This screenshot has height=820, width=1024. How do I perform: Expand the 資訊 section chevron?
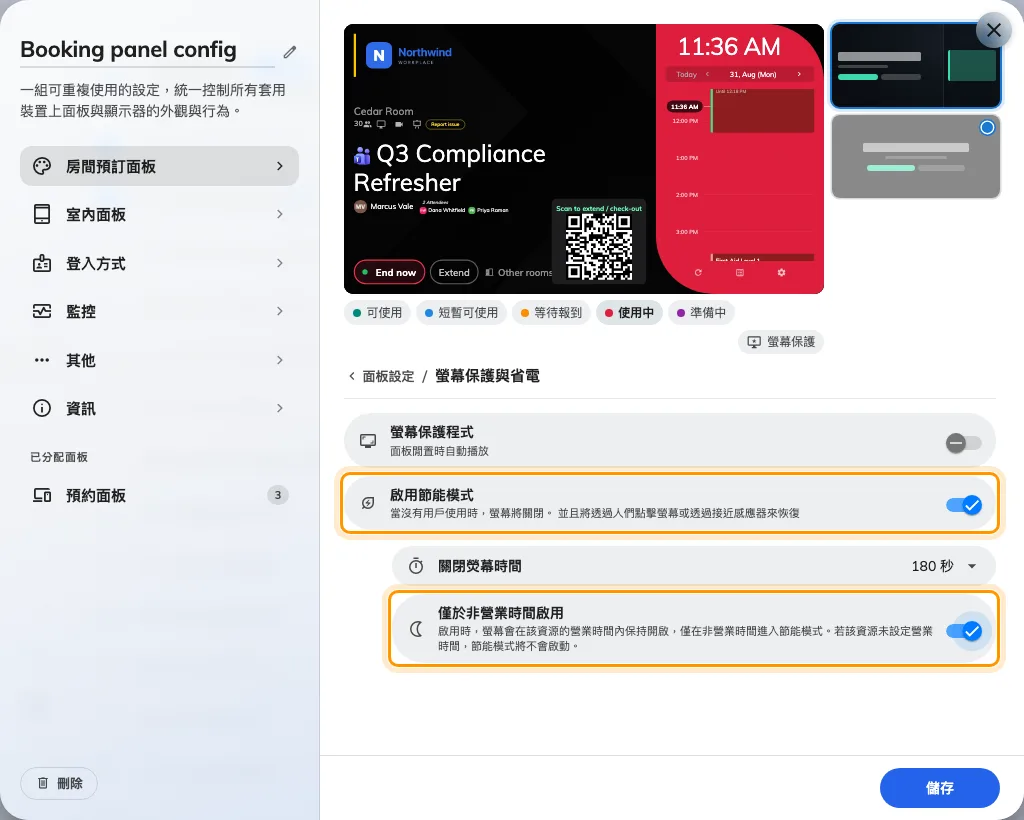(x=280, y=408)
